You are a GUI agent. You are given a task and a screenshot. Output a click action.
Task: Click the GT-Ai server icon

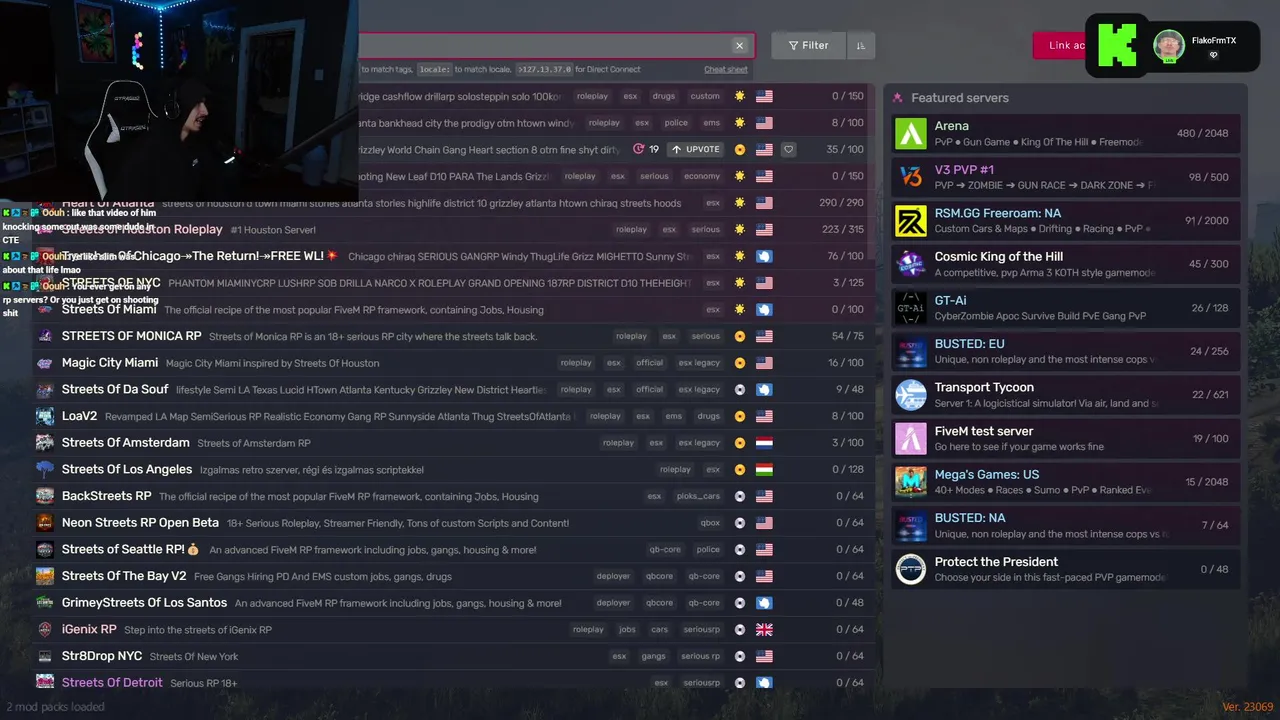(910, 308)
